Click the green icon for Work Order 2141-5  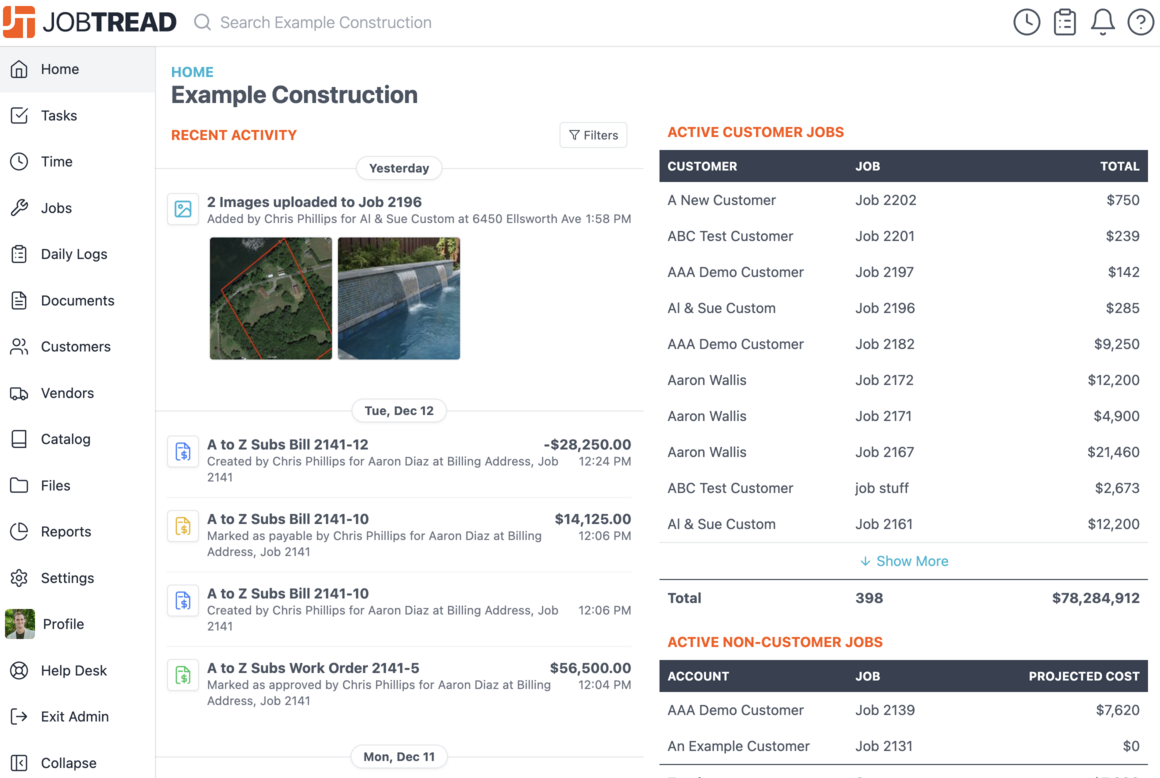[183, 675]
